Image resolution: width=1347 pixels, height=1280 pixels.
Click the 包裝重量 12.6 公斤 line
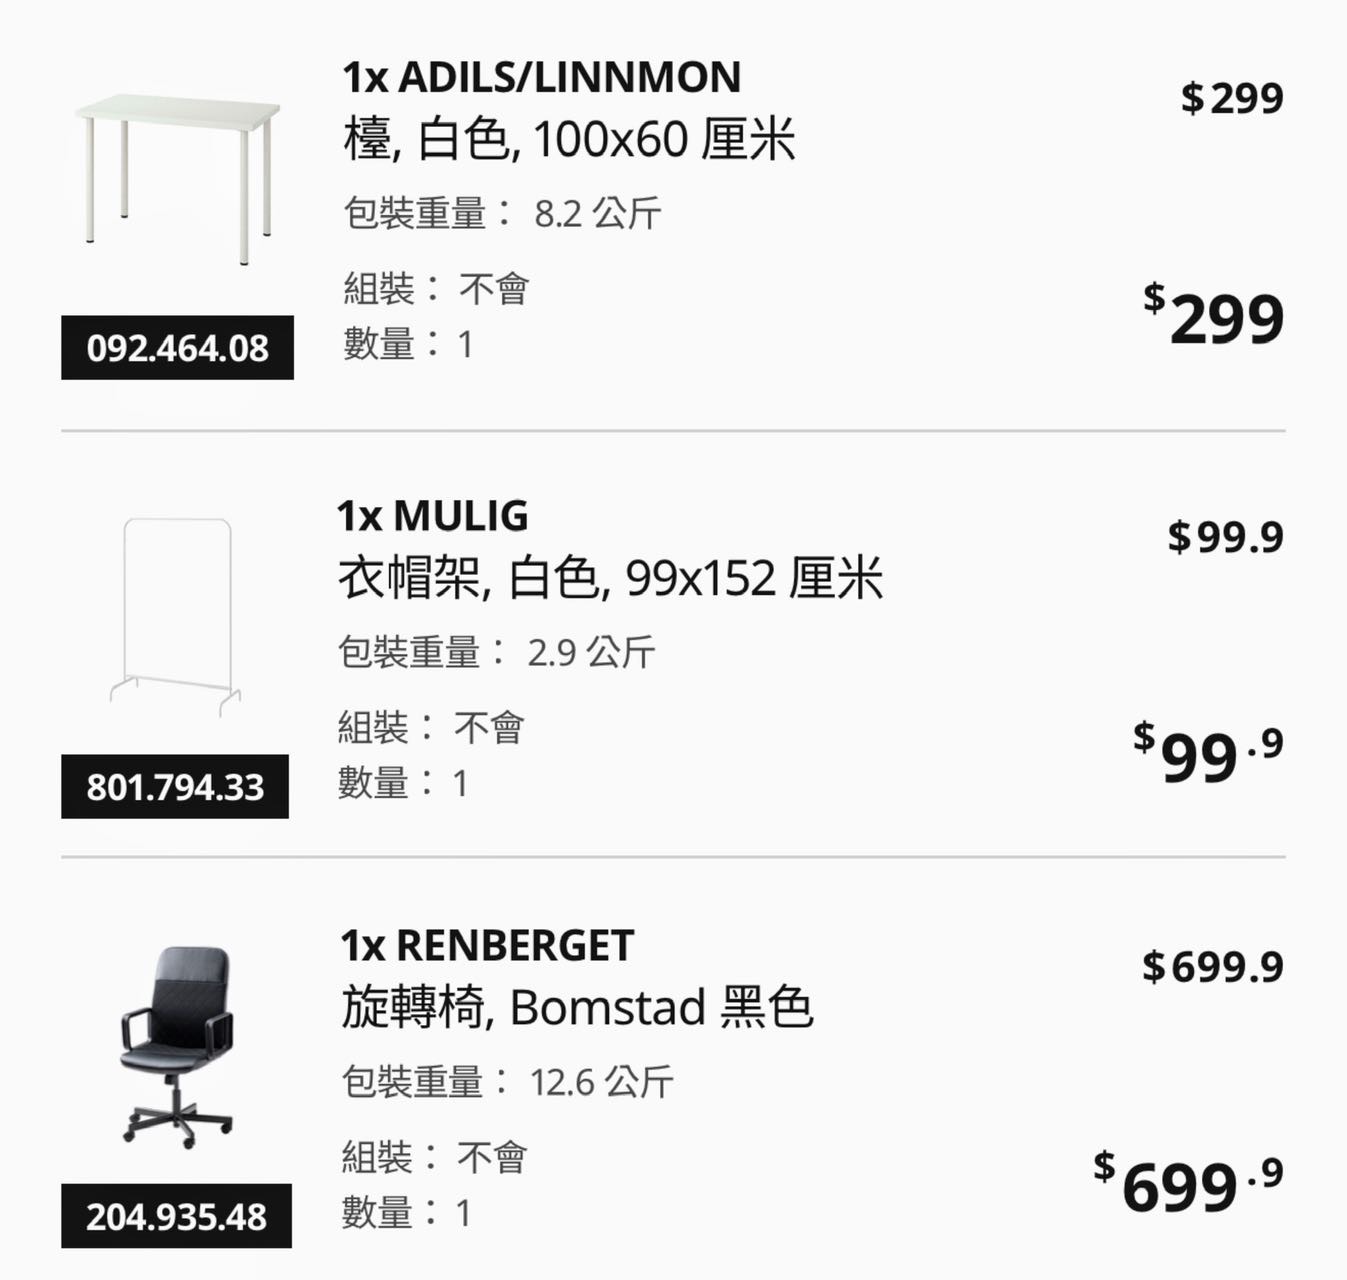tap(507, 1081)
